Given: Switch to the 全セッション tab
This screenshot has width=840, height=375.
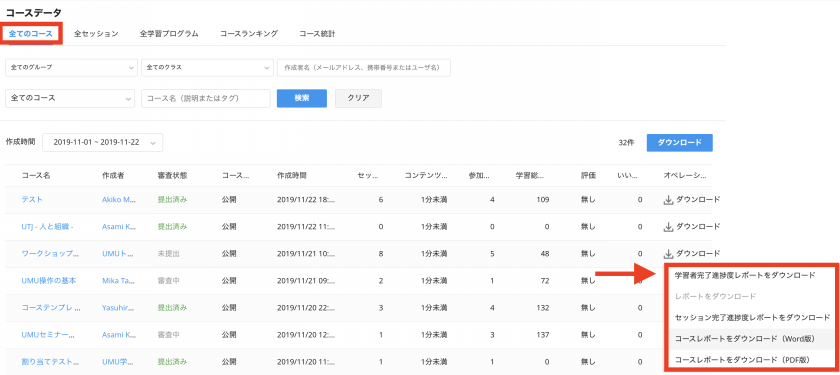Looking at the screenshot, I should 96,34.
